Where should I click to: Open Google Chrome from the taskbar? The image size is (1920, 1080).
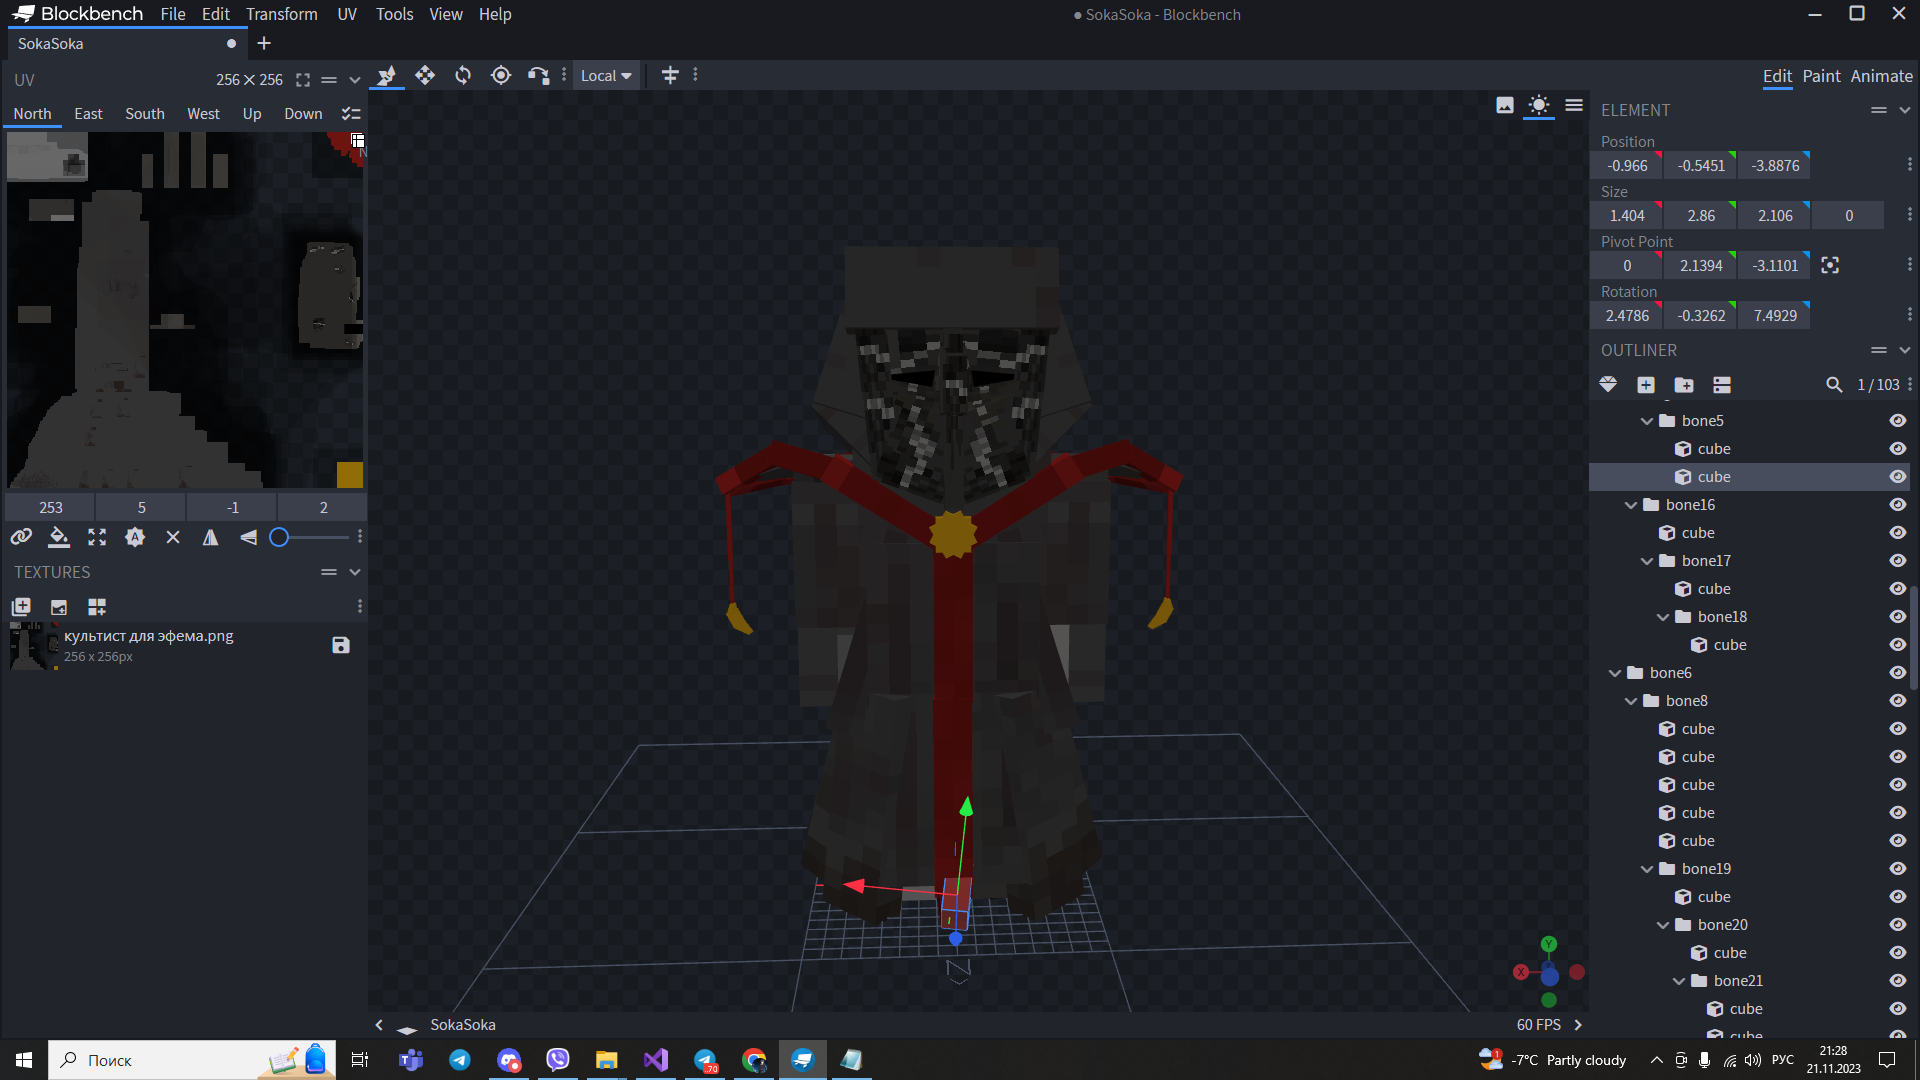pyautogui.click(x=754, y=1060)
